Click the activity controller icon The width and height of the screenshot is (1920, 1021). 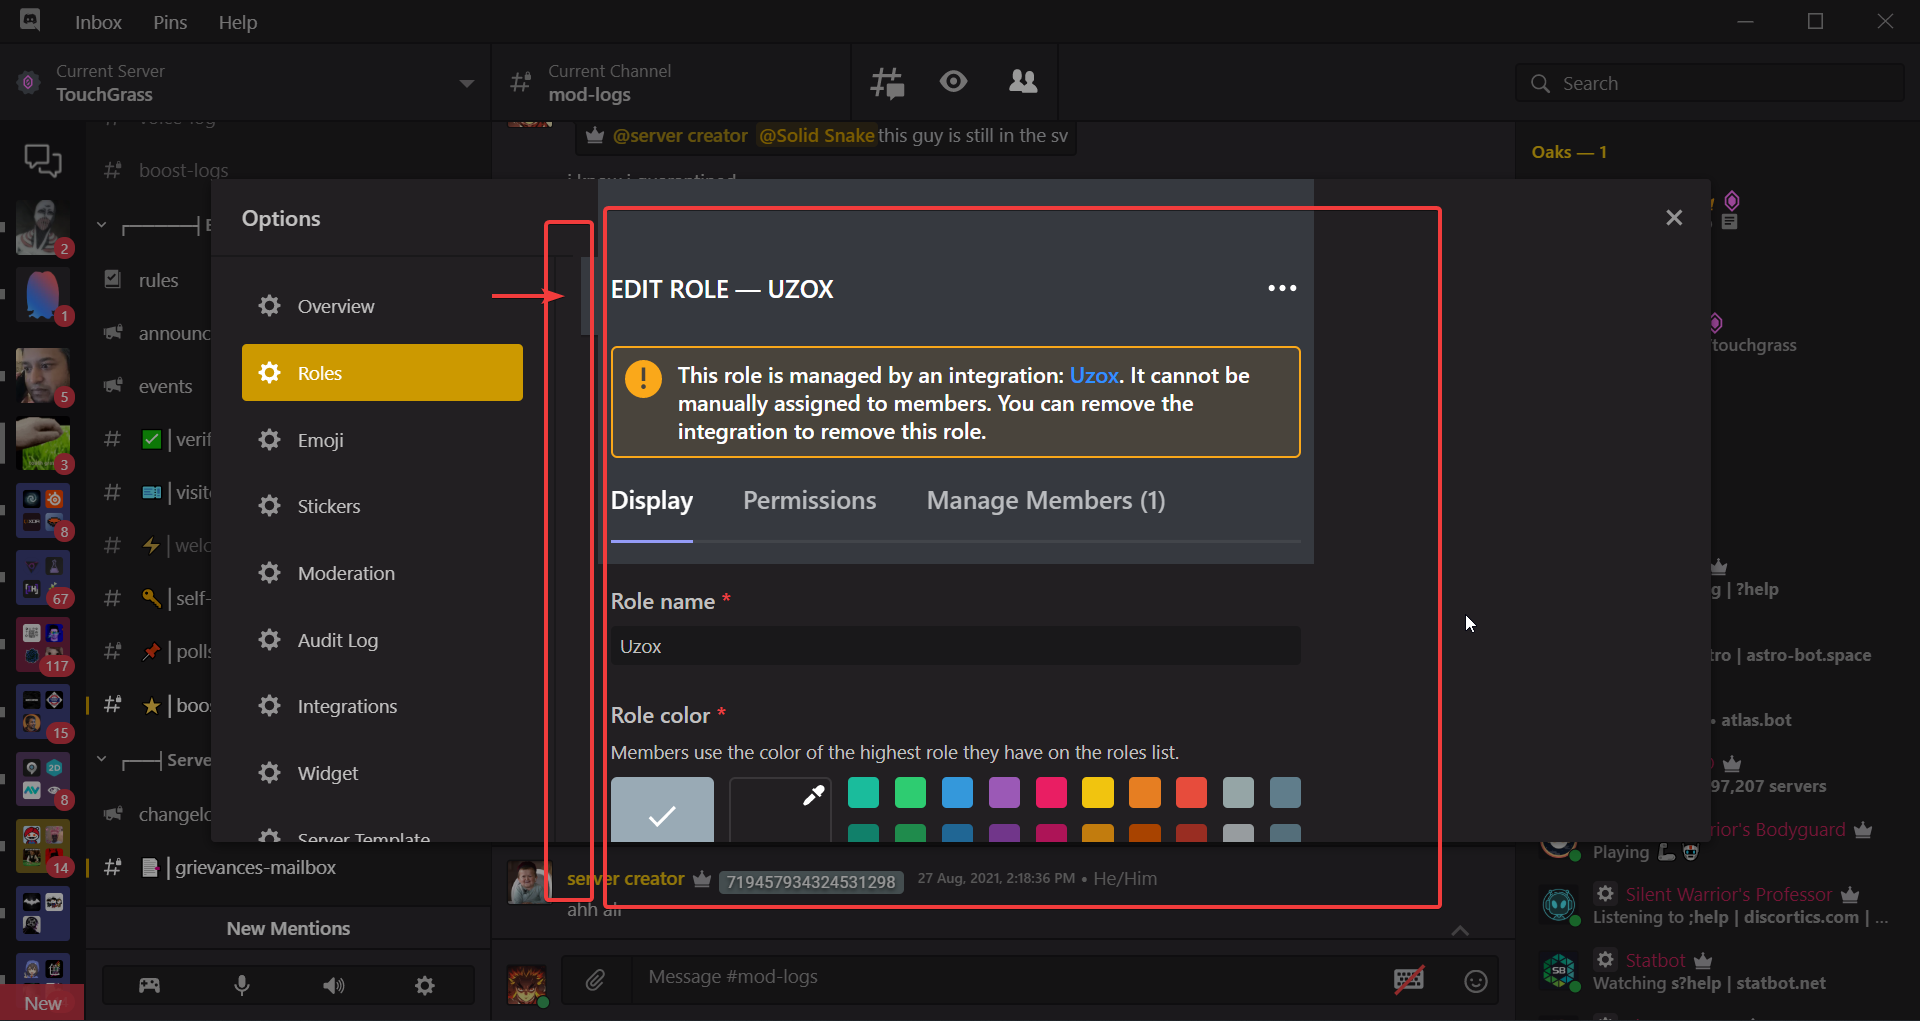149,985
